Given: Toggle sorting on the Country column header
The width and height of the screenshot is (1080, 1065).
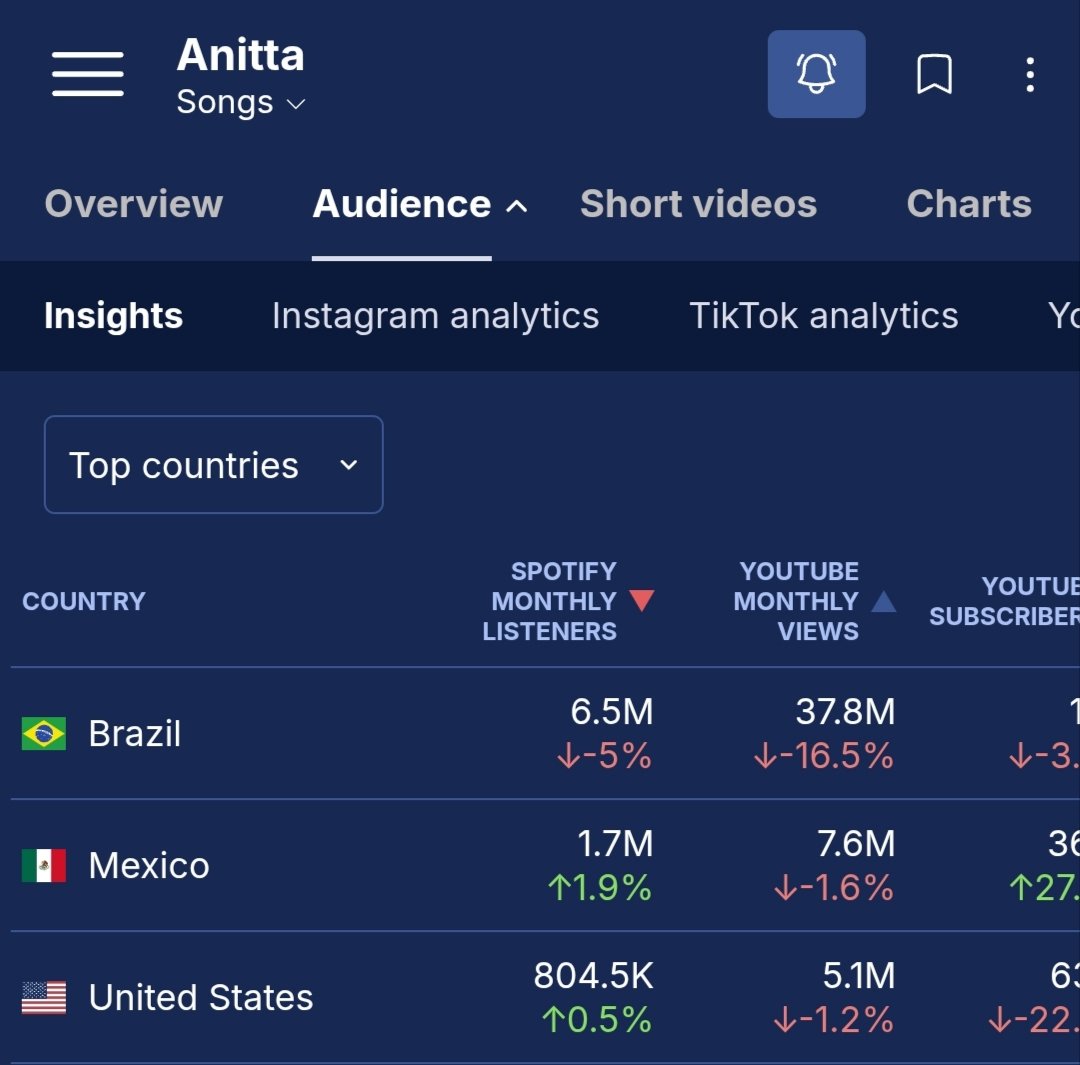Looking at the screenshot, I should point(84,601).
